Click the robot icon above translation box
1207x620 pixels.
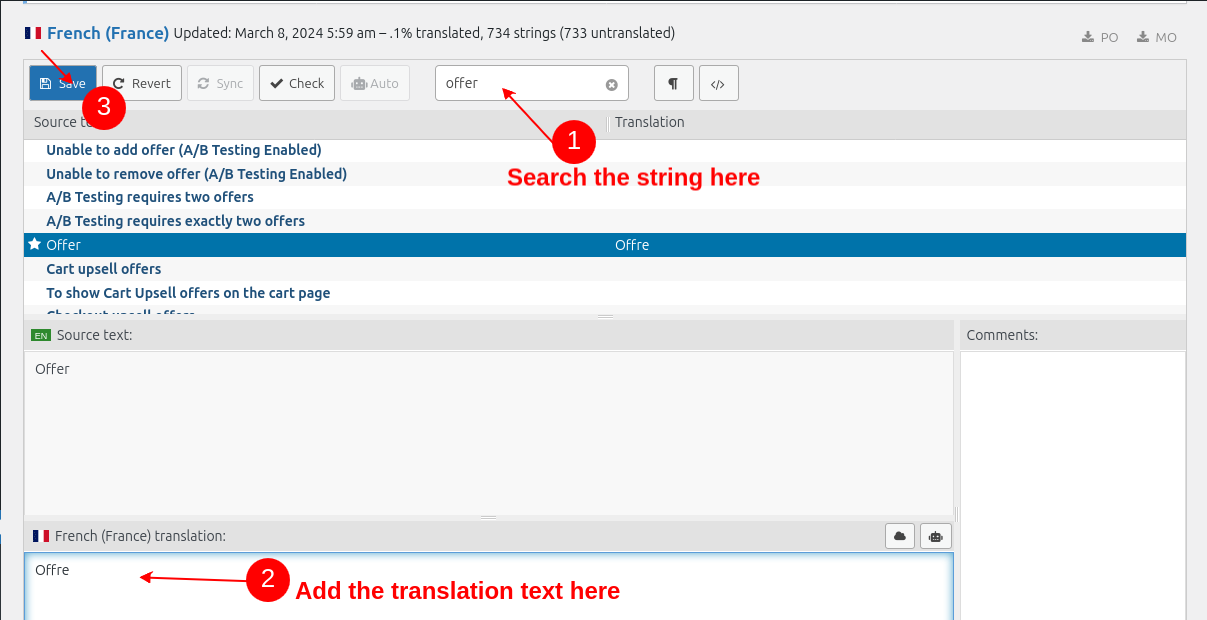(x=935, y=536)
